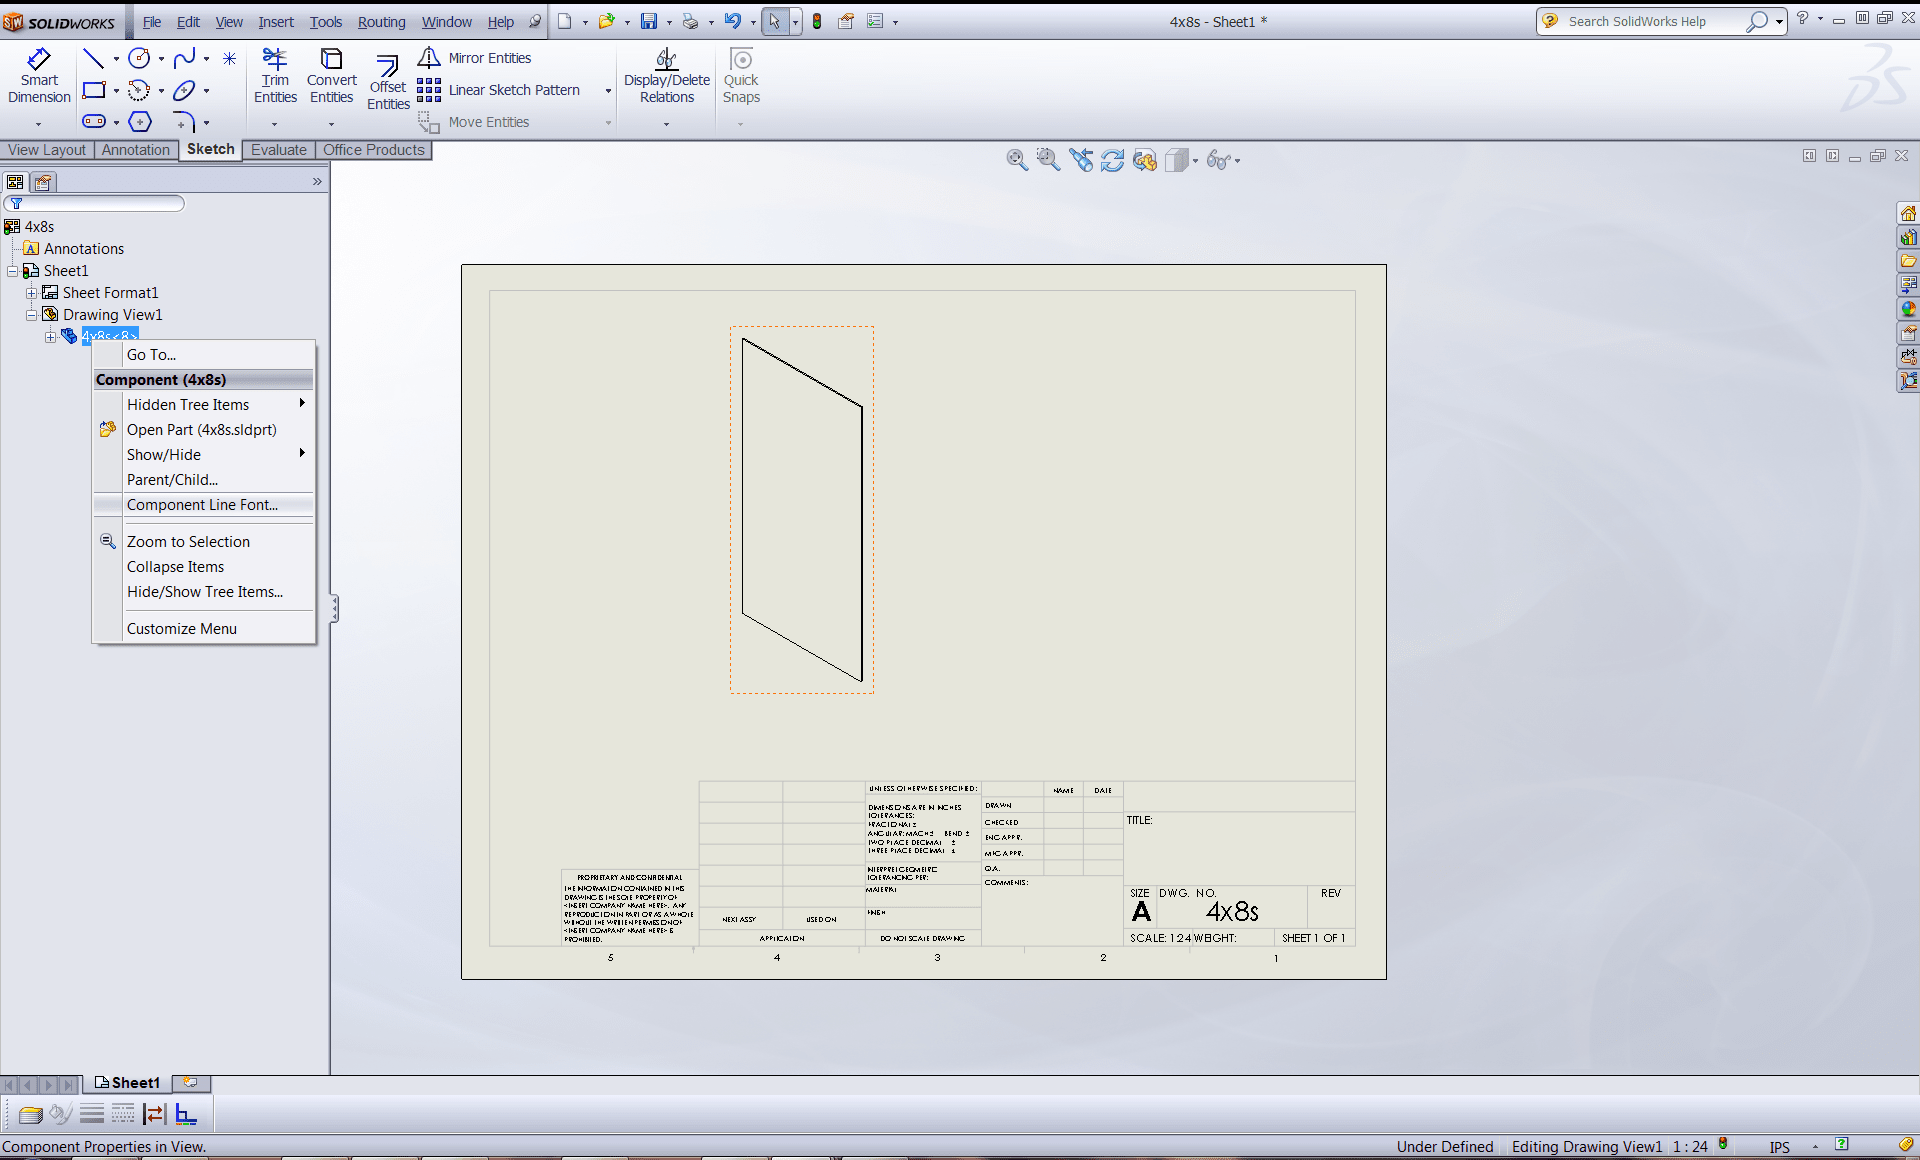1920x1160 pixels.
Task: Click the Rotate View icon in view toolbar
Action: [x=1112, y=160]
